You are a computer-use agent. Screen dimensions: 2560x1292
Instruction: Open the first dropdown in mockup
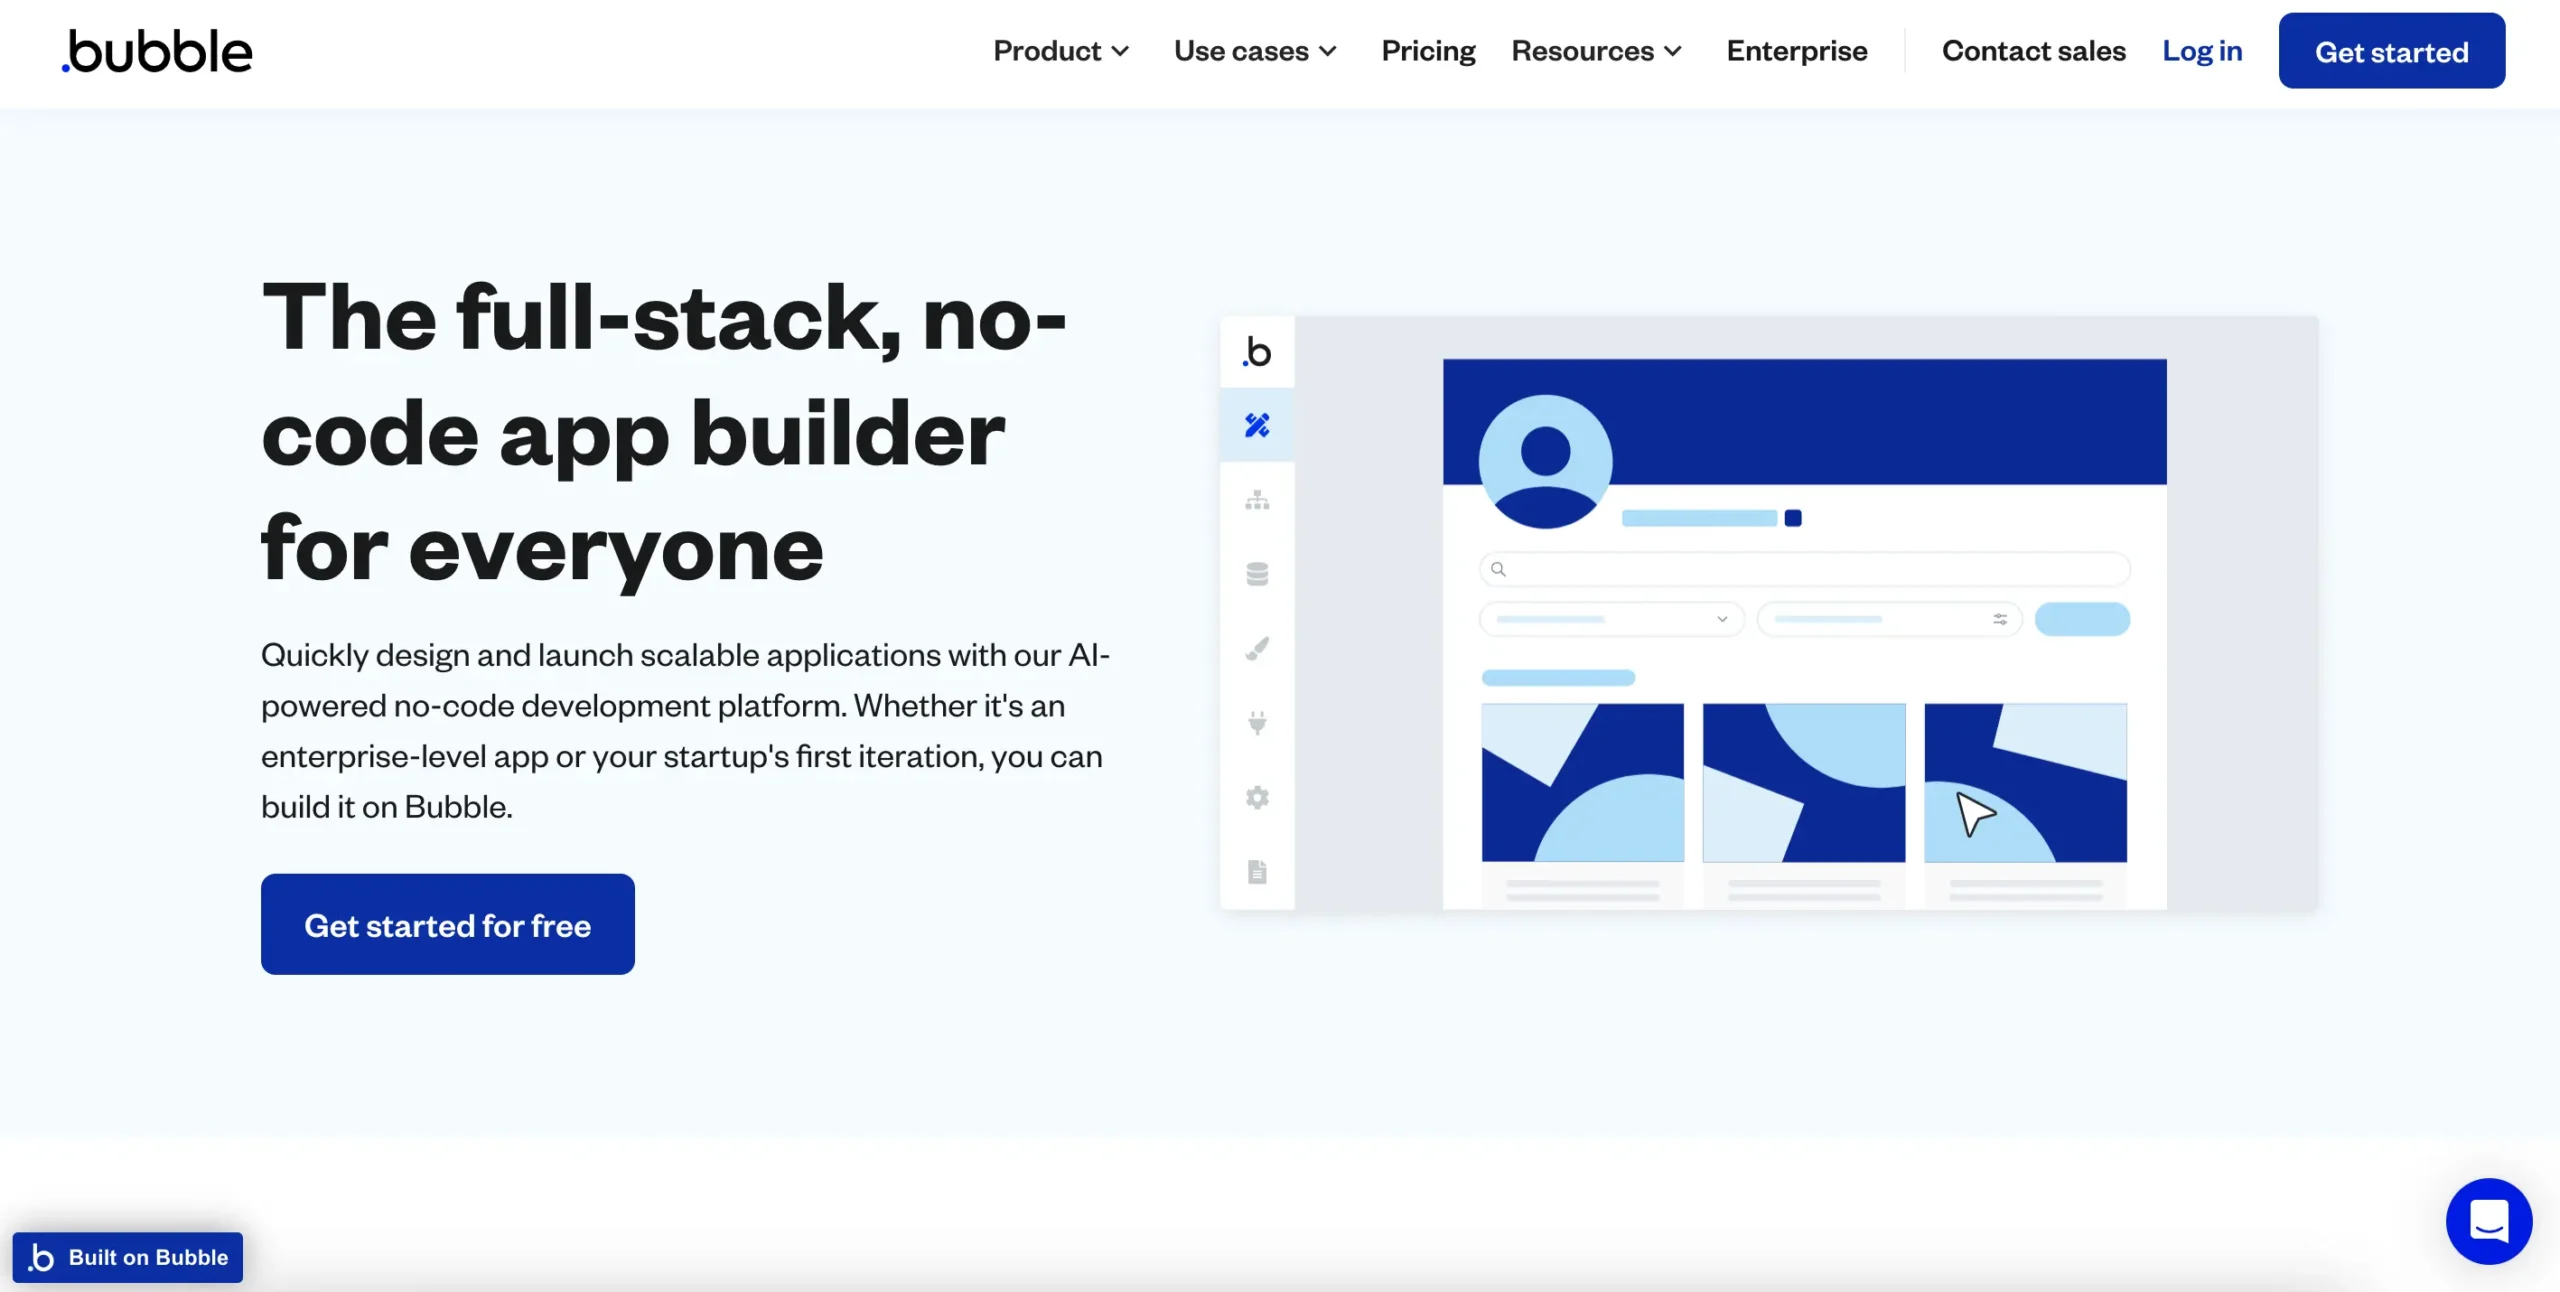[1611, 619]
